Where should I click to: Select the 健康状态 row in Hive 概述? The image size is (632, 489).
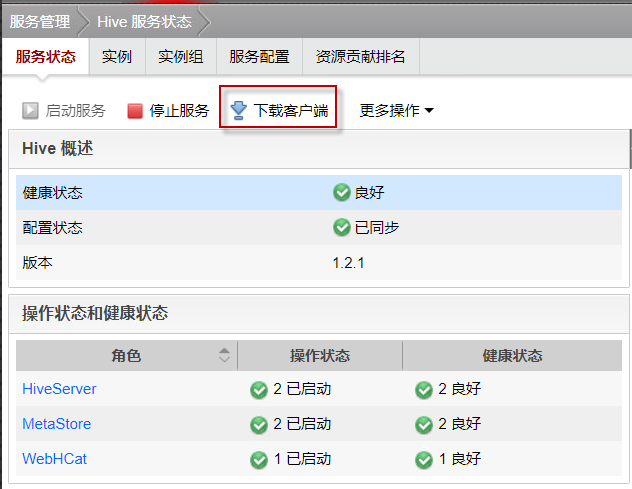click(x=319, y=193)
